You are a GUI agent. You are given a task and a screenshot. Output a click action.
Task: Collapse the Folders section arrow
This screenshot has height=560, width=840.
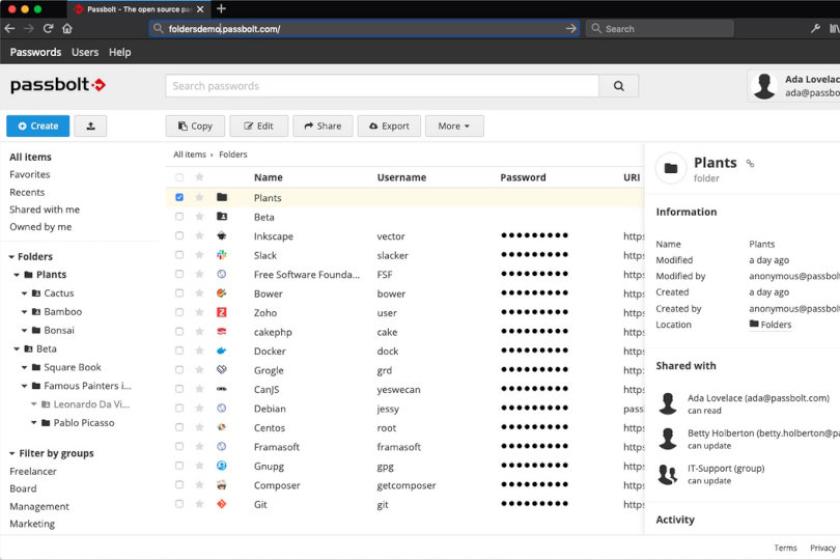(11, 257)
